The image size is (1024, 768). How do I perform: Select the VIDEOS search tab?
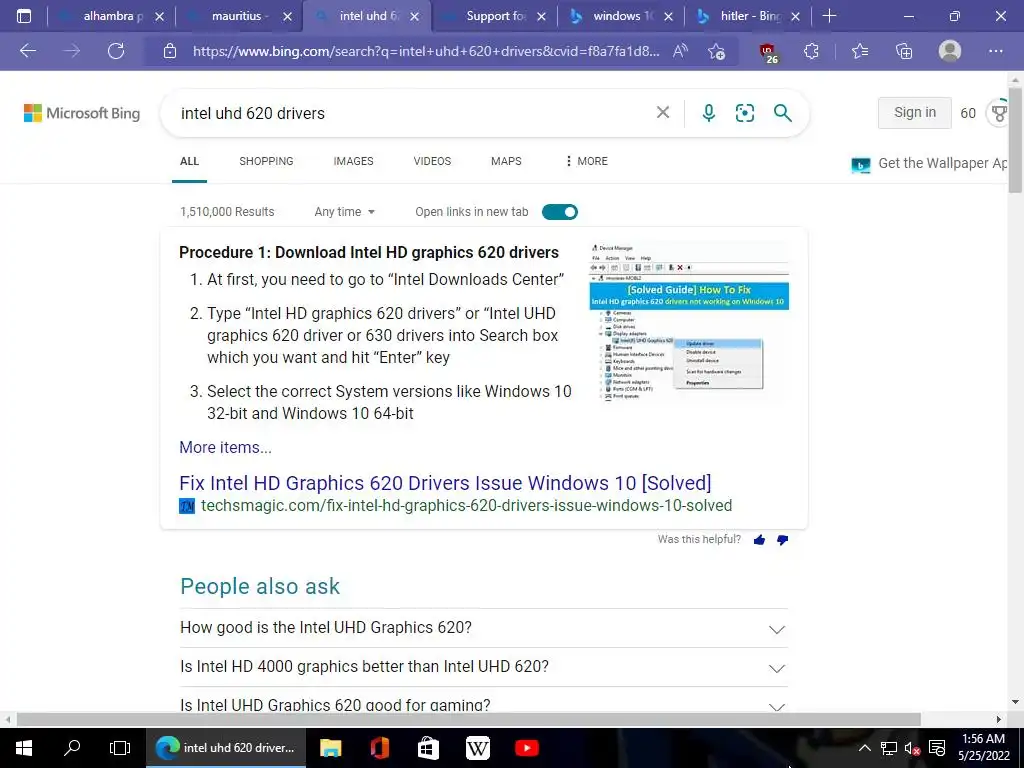pyautogui.click(x=432, y=161)
